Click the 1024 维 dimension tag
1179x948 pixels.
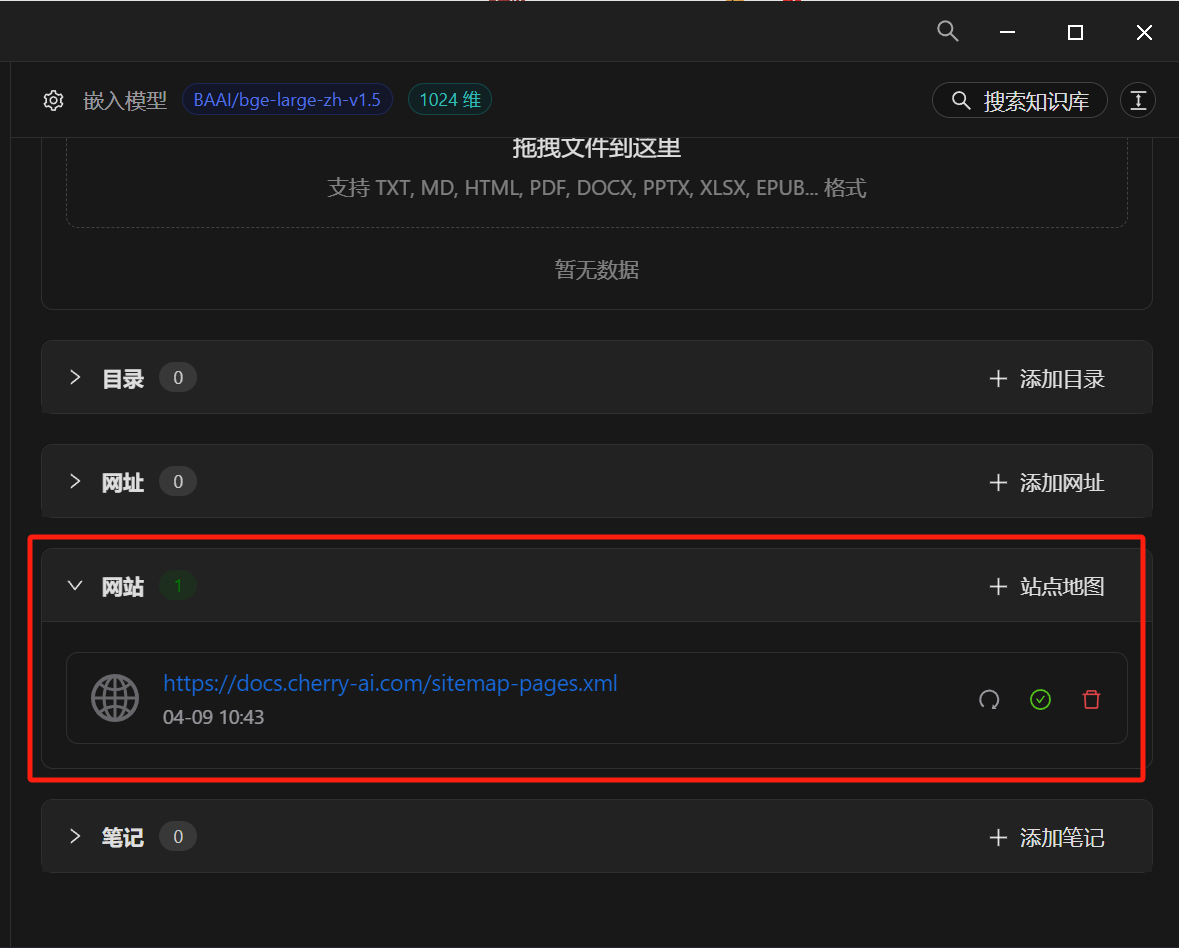[x=450, y=101]
